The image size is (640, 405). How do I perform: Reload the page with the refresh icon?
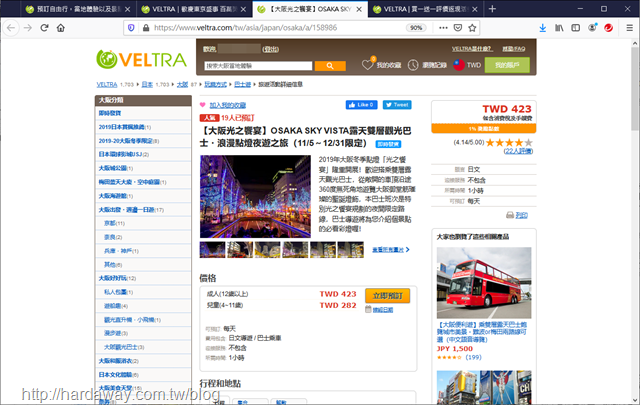tap(44, 28)
